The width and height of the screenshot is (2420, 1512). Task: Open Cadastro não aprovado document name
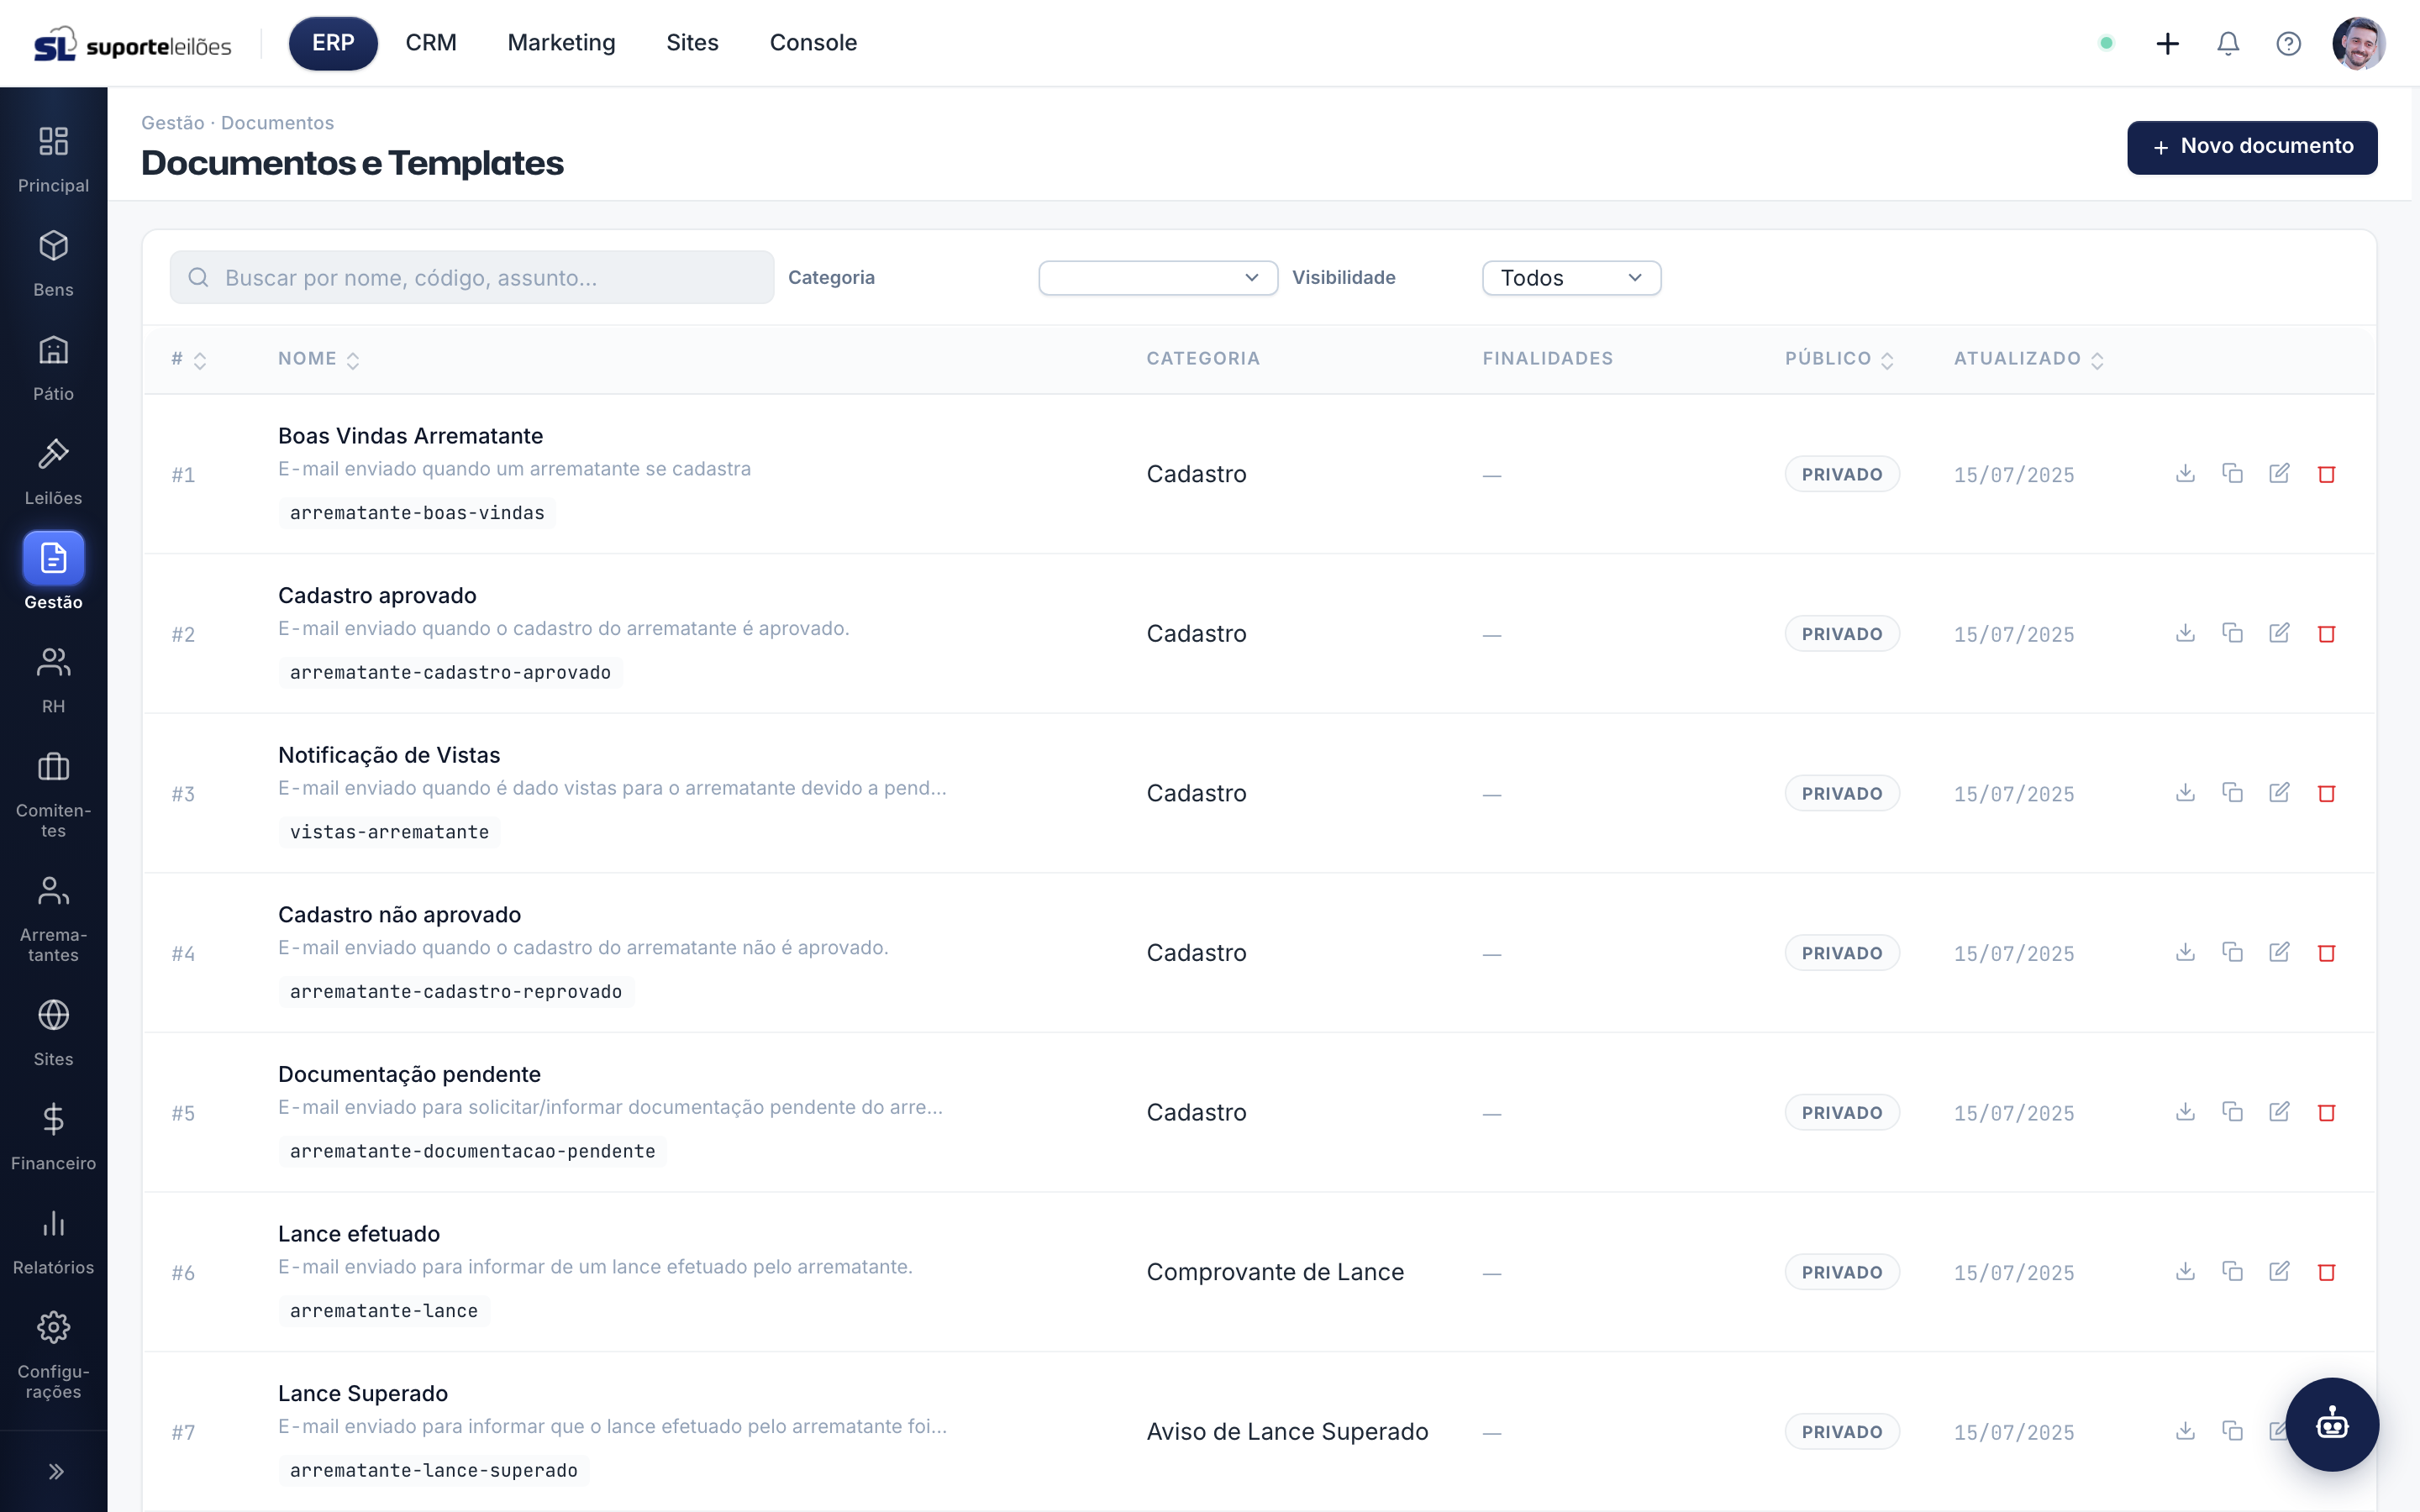tap(399, 914)
